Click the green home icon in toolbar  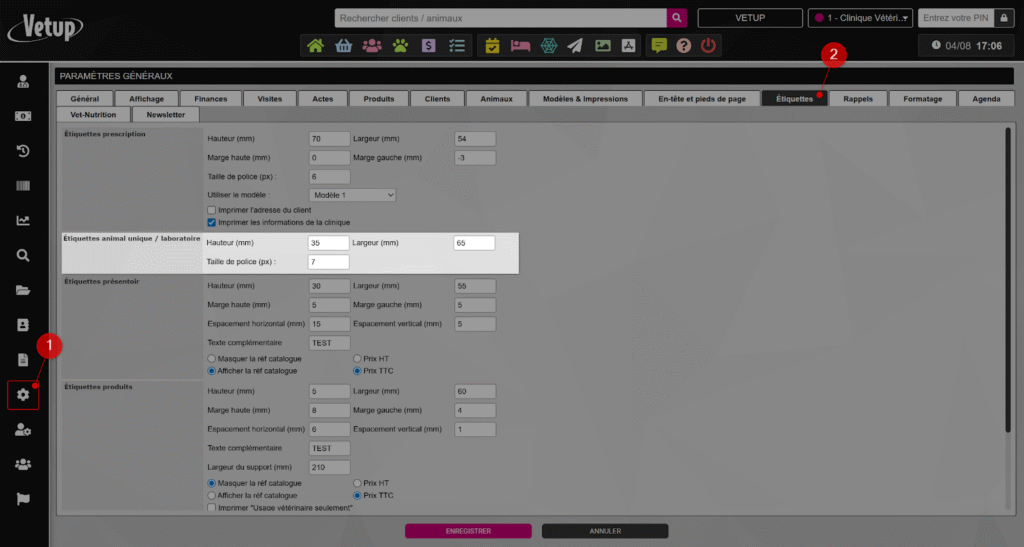[x=316, y=45]
